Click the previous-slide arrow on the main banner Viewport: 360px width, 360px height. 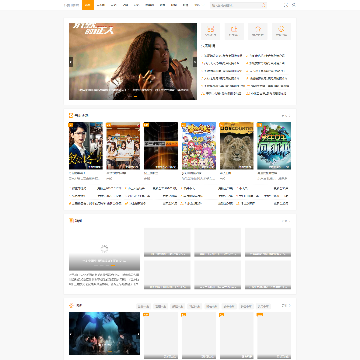71,62
